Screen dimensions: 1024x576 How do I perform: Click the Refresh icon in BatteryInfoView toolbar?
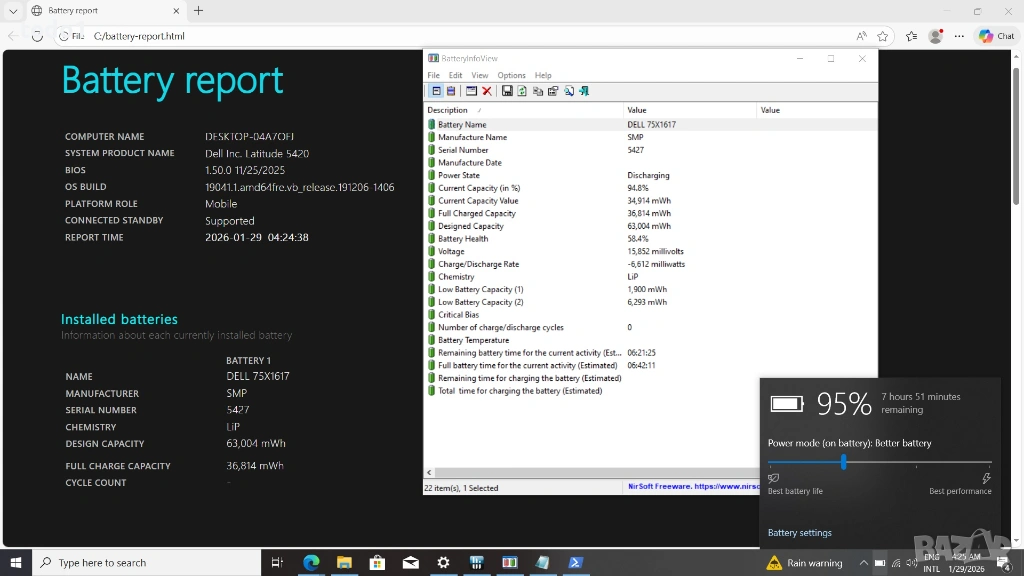click(522, 91)
